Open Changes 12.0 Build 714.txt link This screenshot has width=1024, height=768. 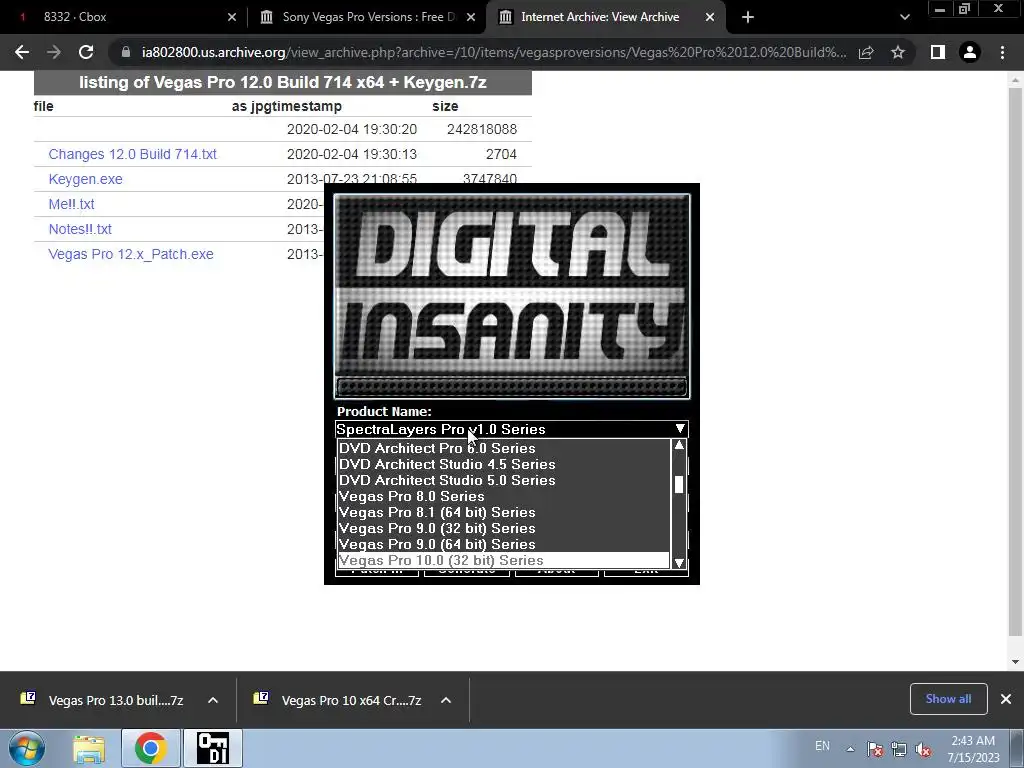tap(133, 154)
